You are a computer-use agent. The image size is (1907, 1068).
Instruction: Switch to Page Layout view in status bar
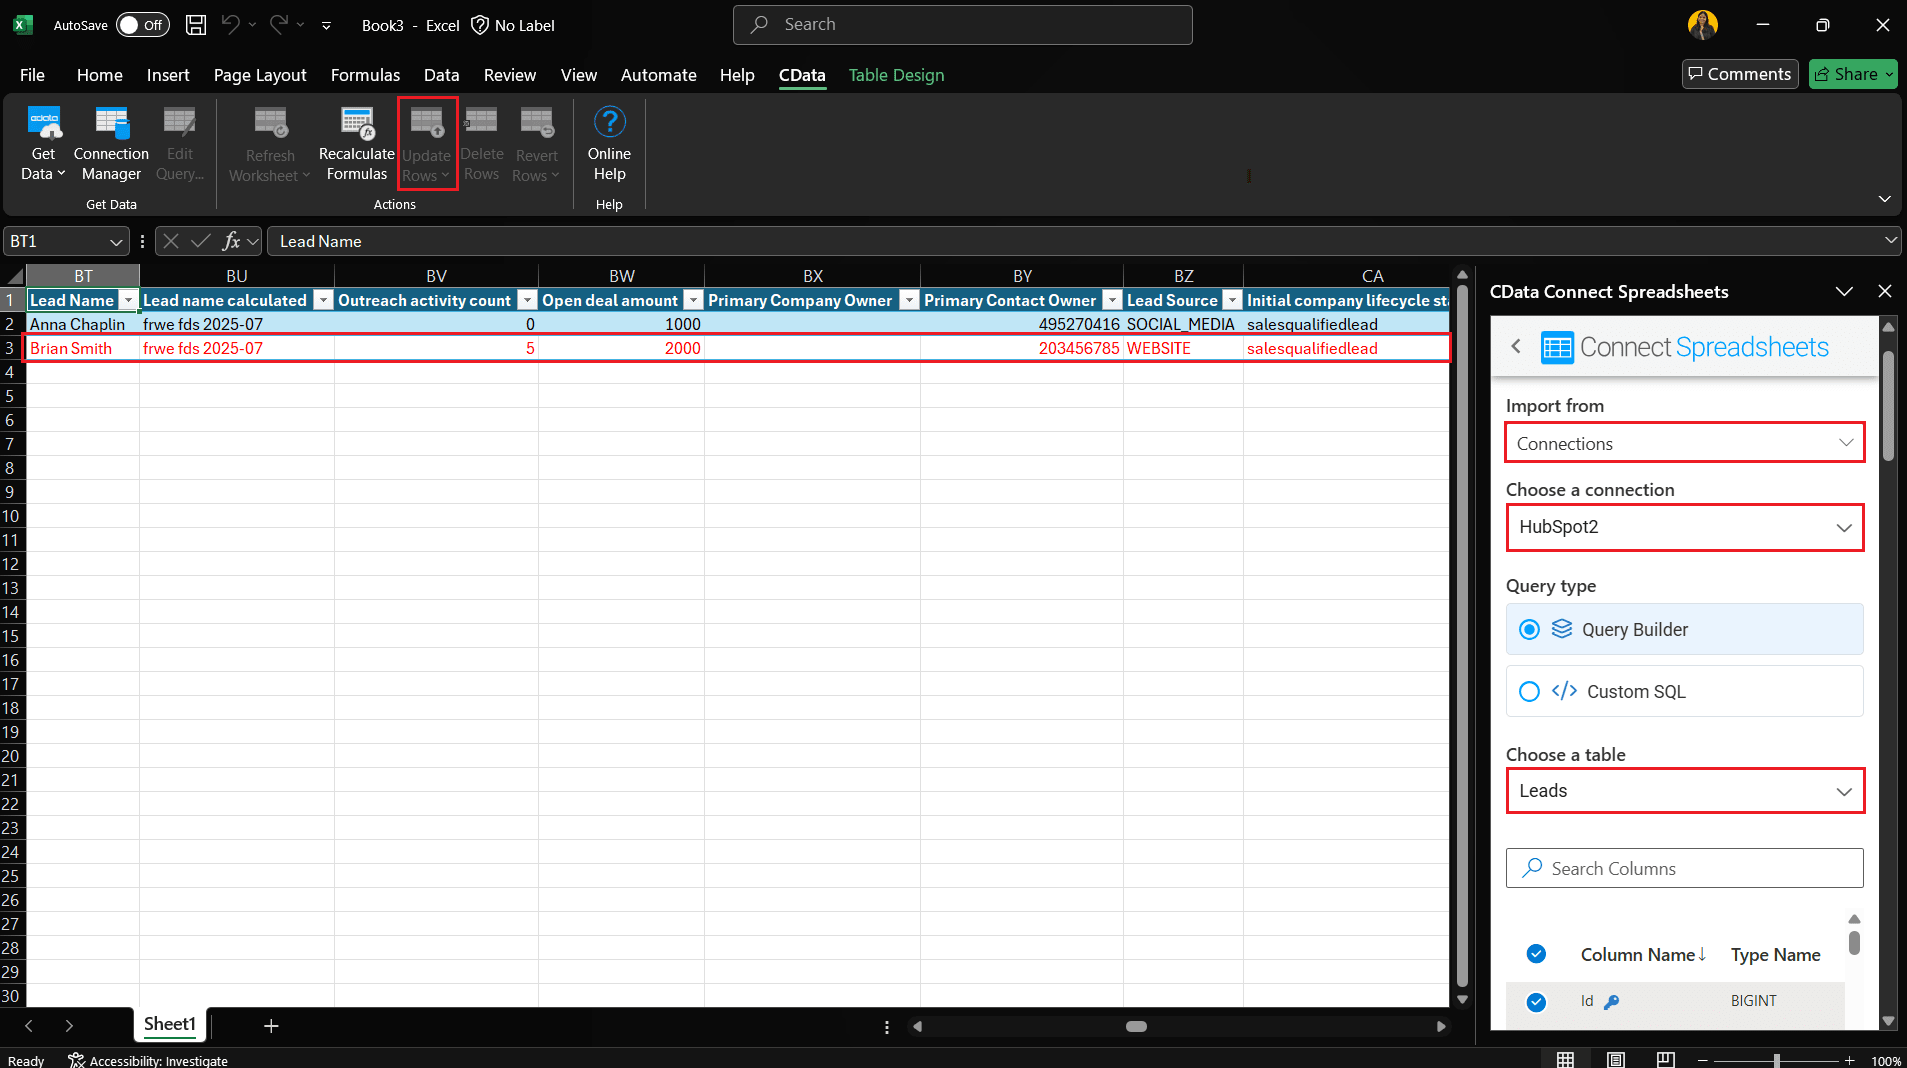(1615, 1060)
